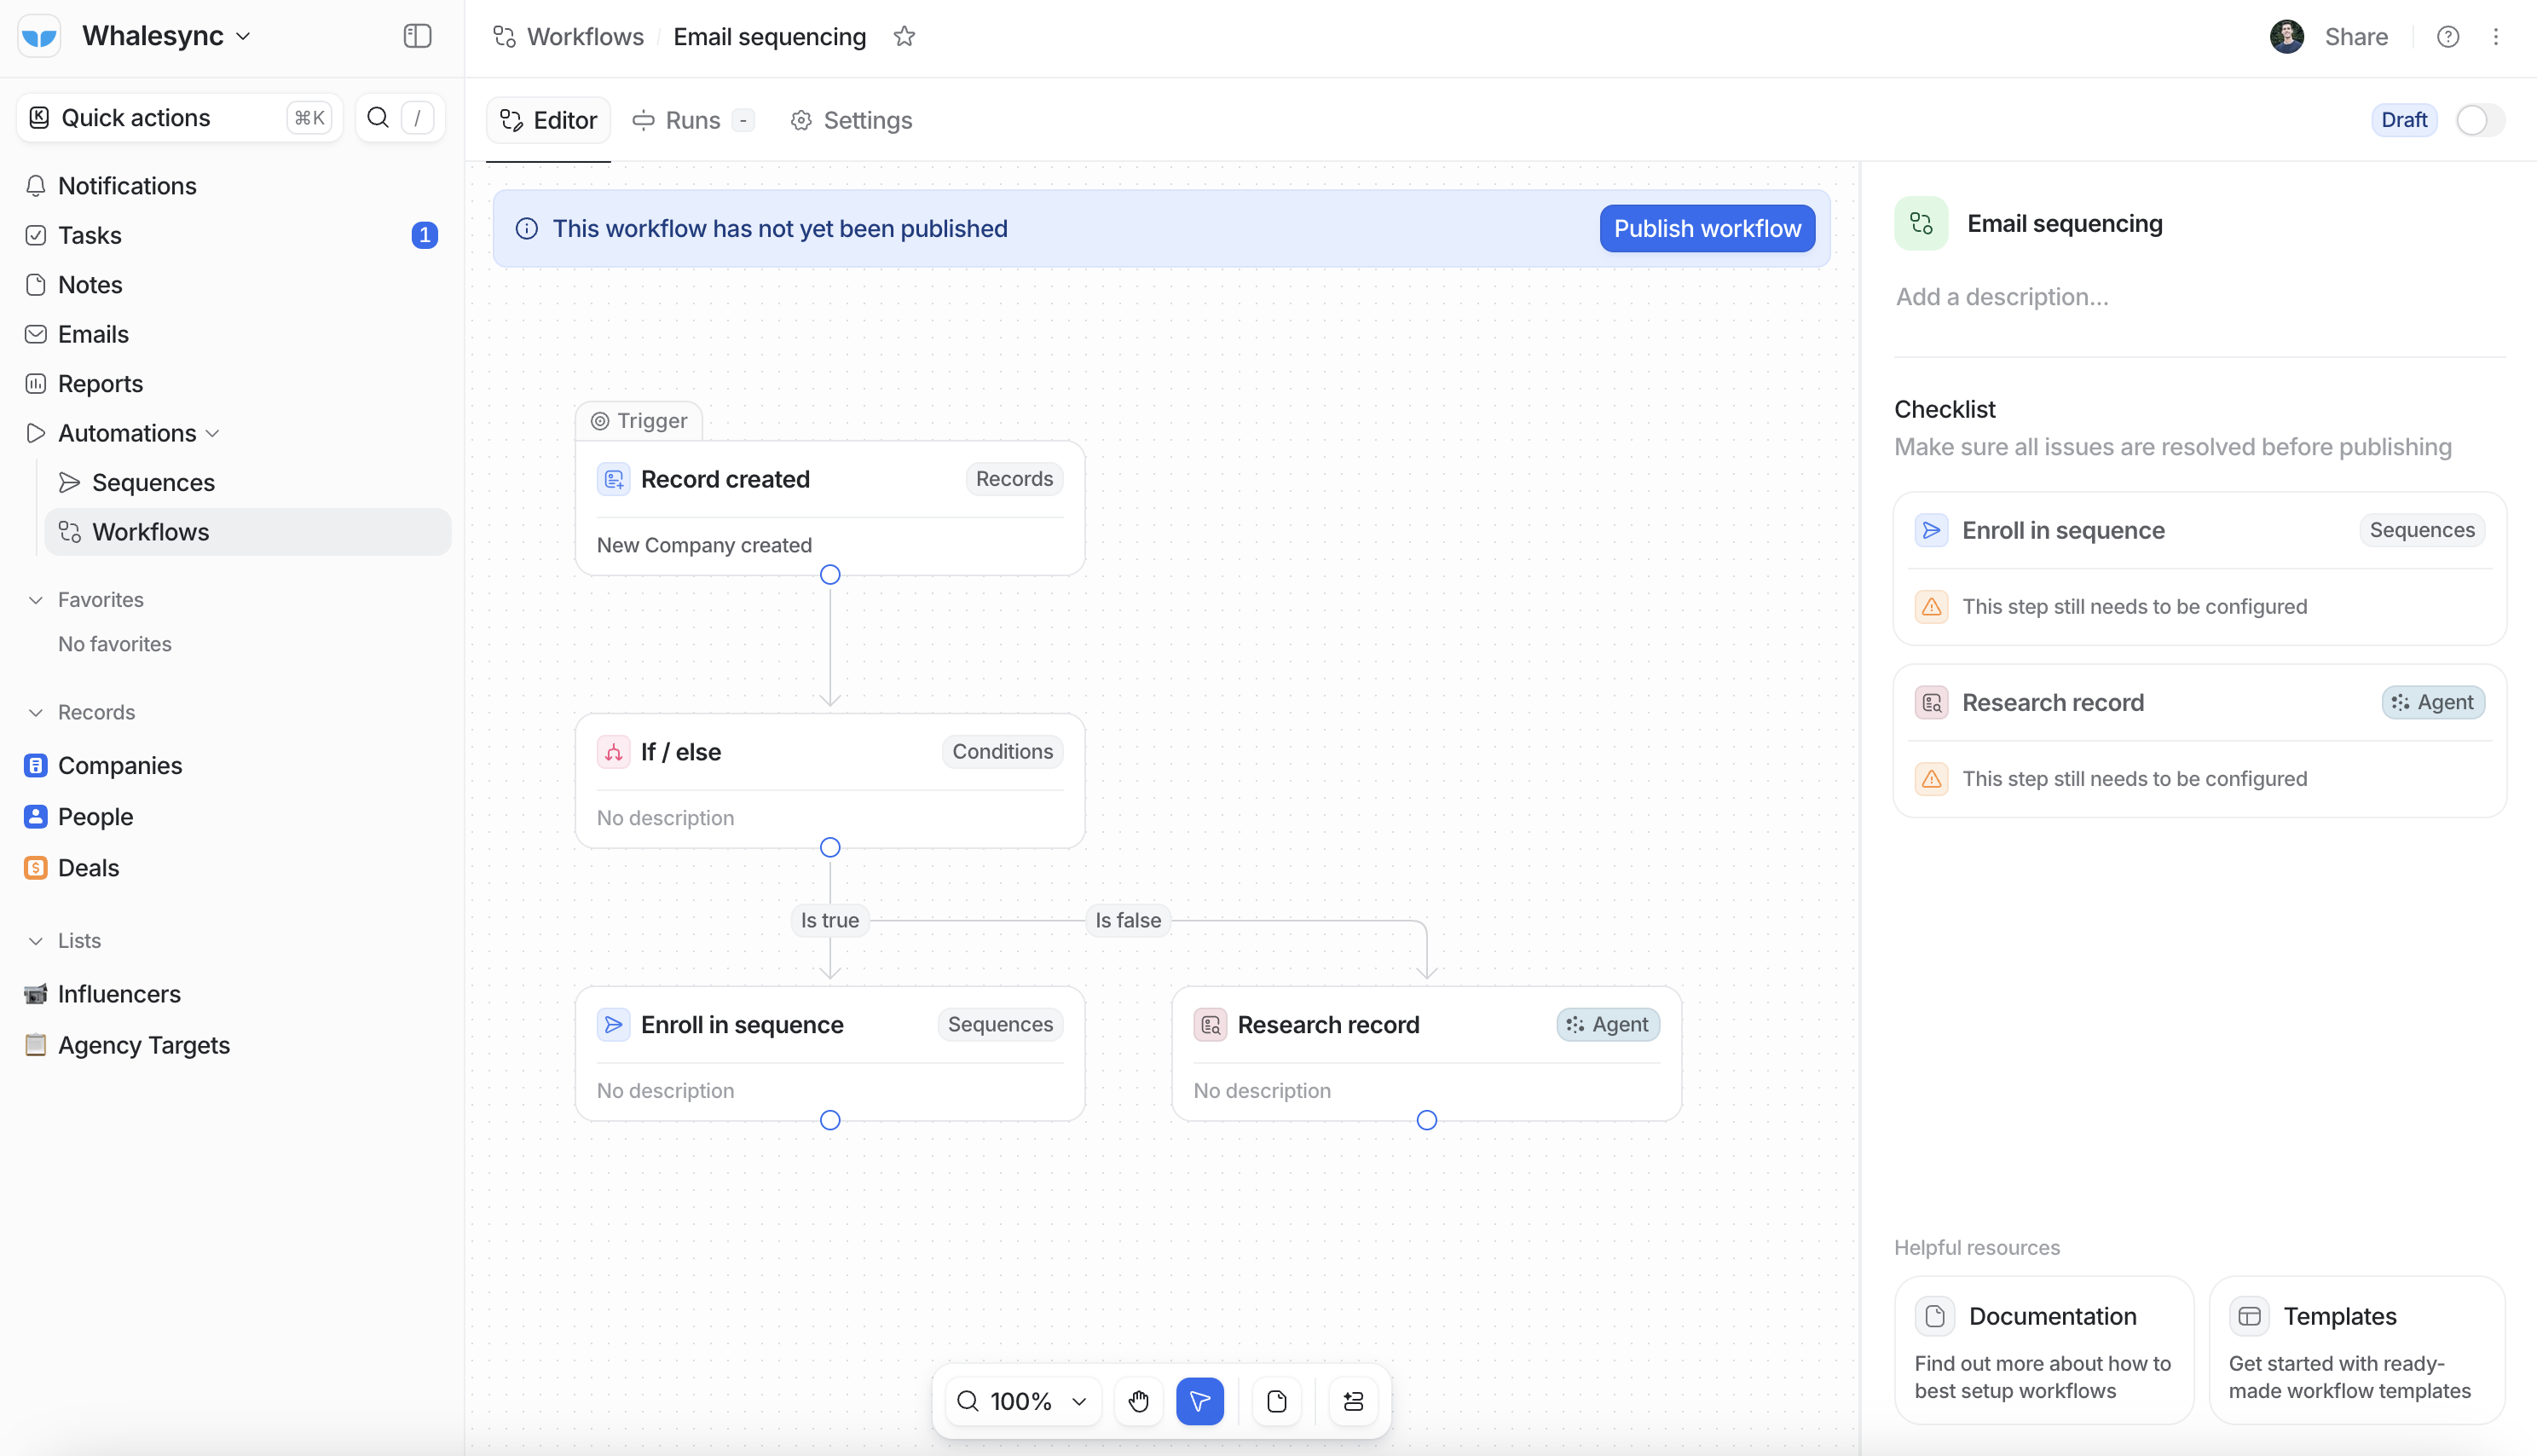
Task: Click the Publish workflow button
Action: click(x=1706, y=229)
